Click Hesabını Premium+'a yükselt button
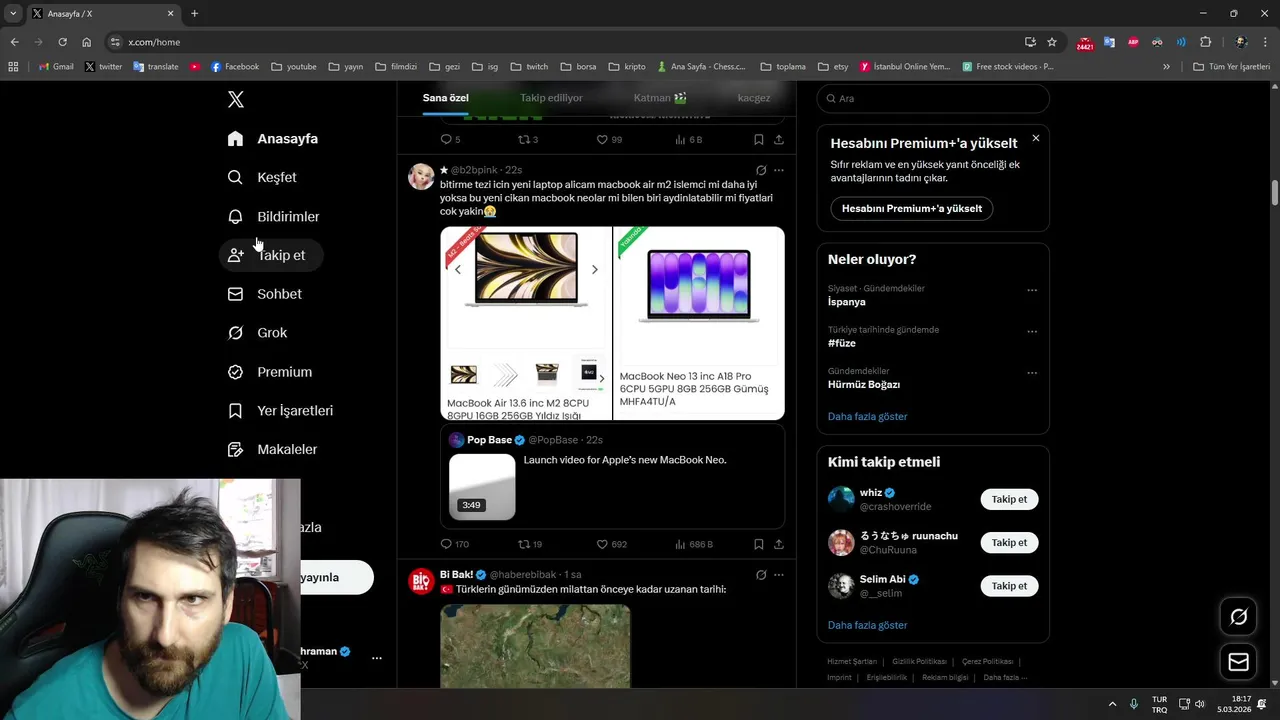Viewport: 1280px width, 720px height. pyautogui.click(x=912, y=209)
